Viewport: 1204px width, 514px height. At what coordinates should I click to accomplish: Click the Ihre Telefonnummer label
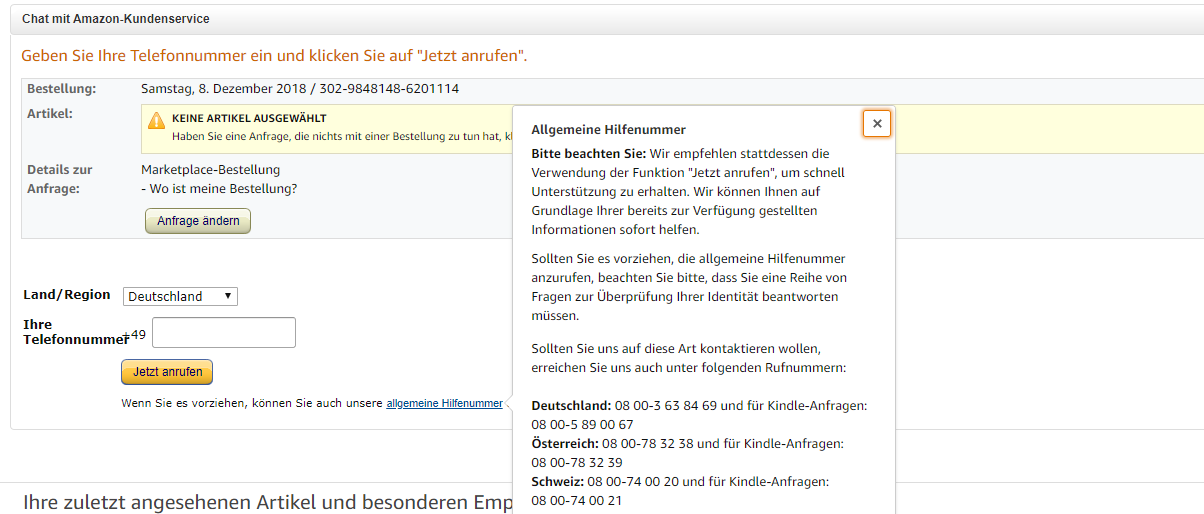(x=76, y=332)
